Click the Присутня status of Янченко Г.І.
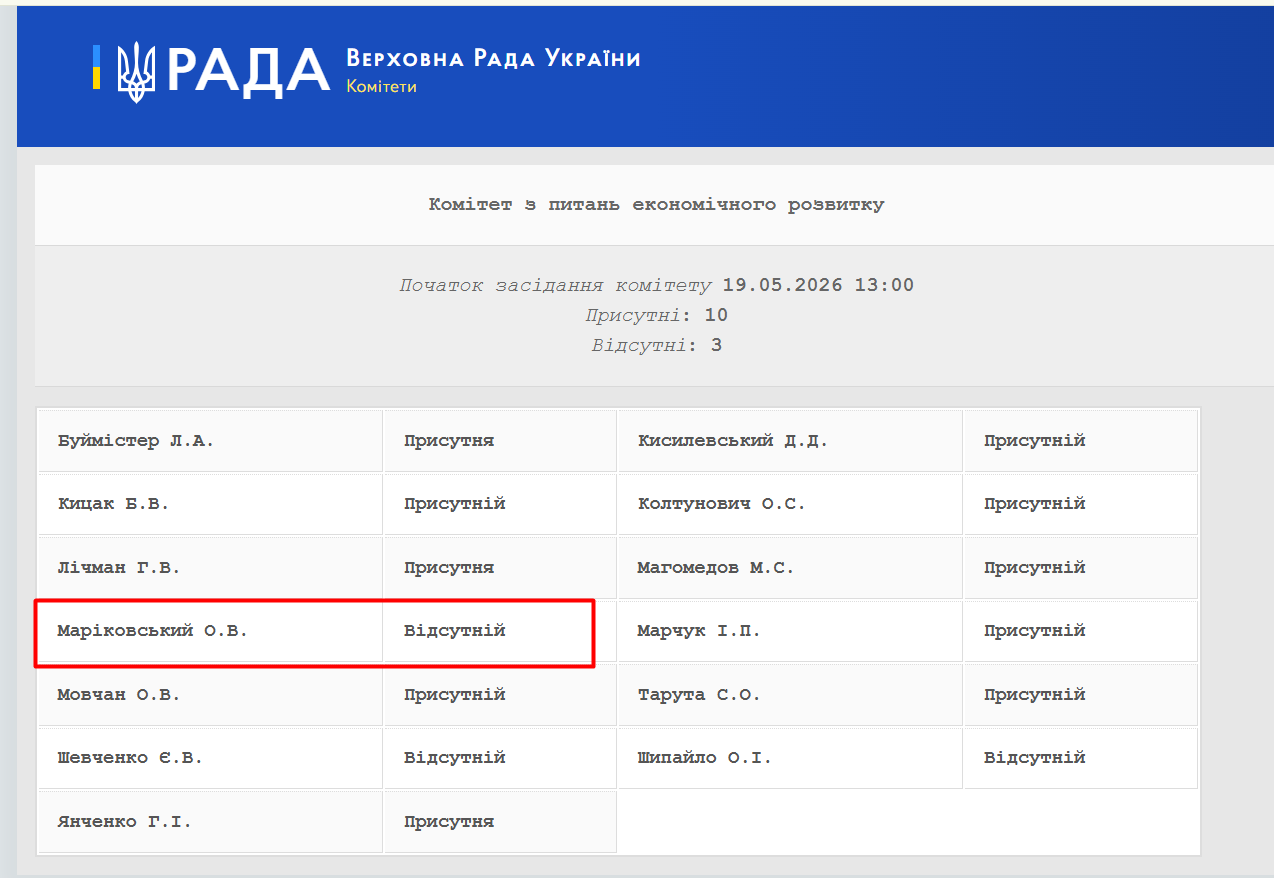The image size is (1274, 878). click(449, 822)
